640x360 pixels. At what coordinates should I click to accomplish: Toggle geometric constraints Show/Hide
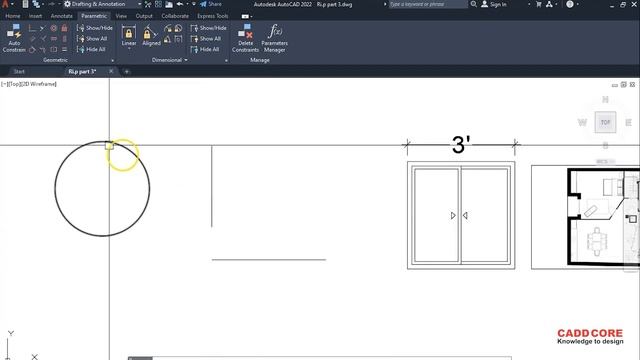pos(95,28)
